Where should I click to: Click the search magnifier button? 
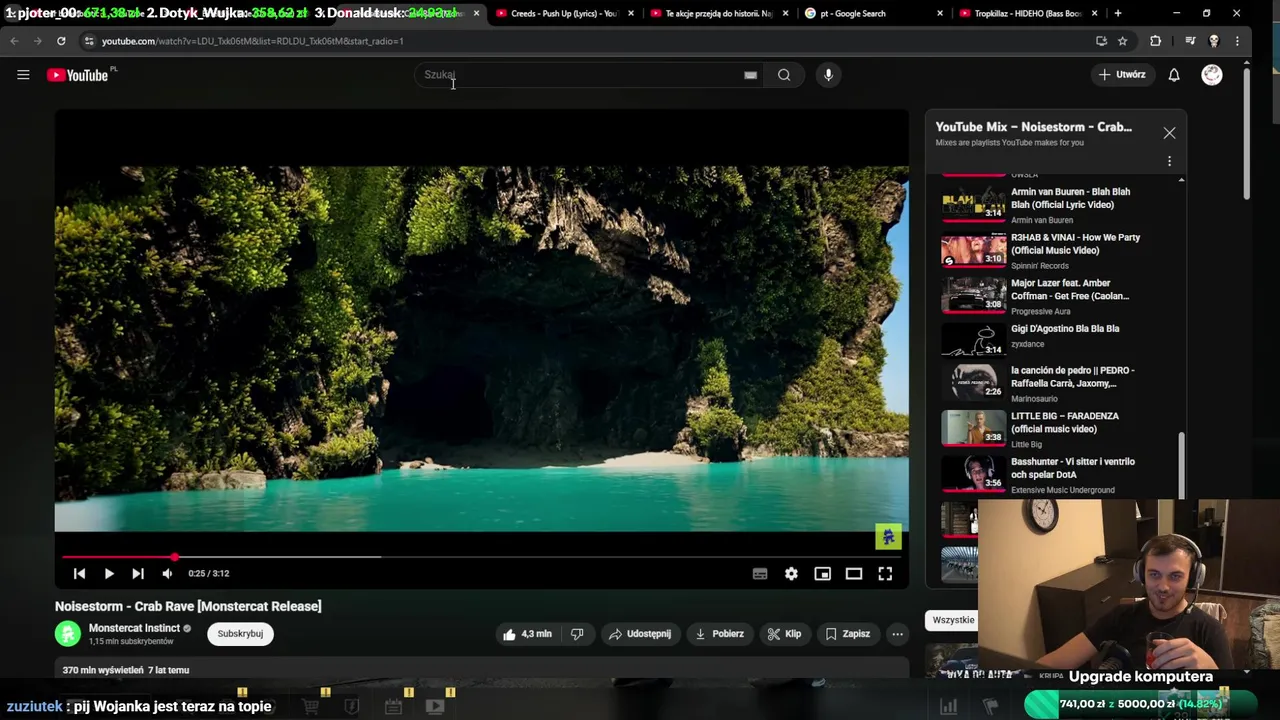[784, 75]
